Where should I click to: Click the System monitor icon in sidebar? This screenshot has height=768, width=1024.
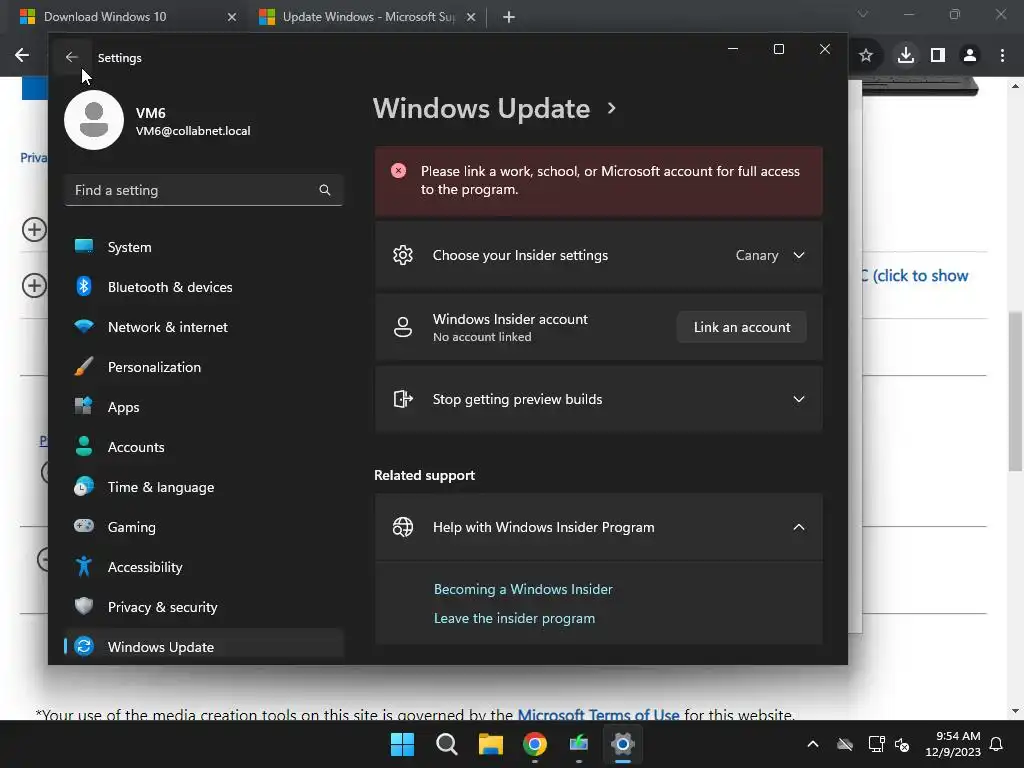(84, 246)
